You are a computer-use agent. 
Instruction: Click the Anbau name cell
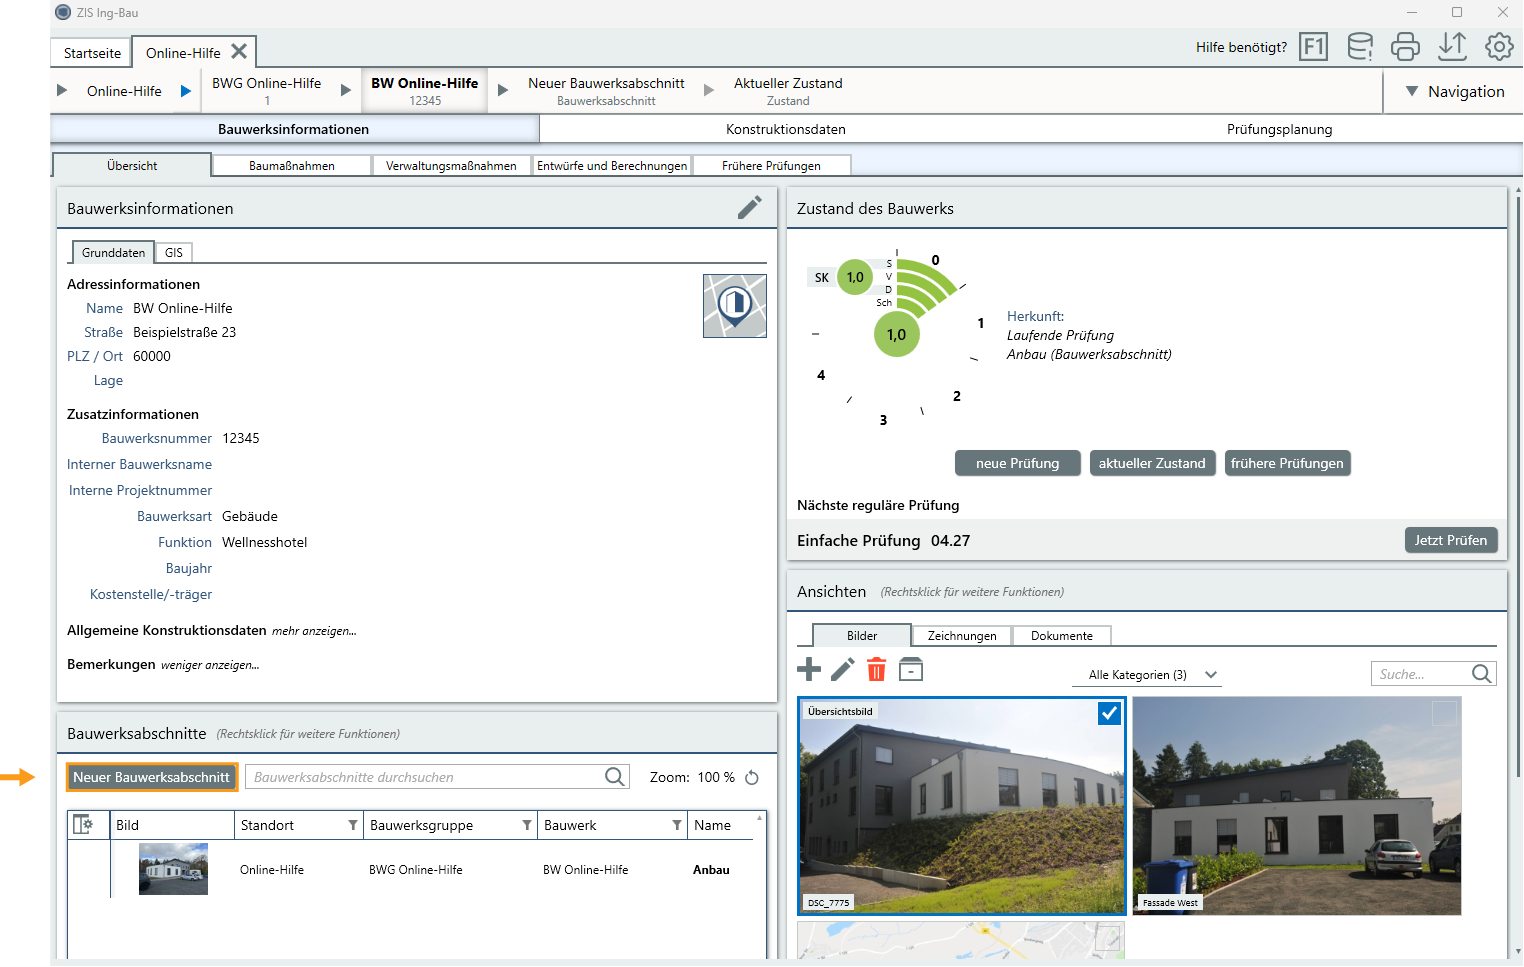pos(711,870)
